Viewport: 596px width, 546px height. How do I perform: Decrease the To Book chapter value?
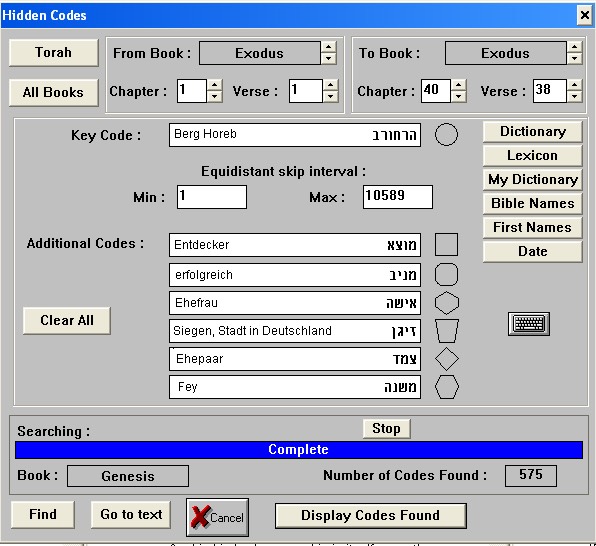pos(458,96)
